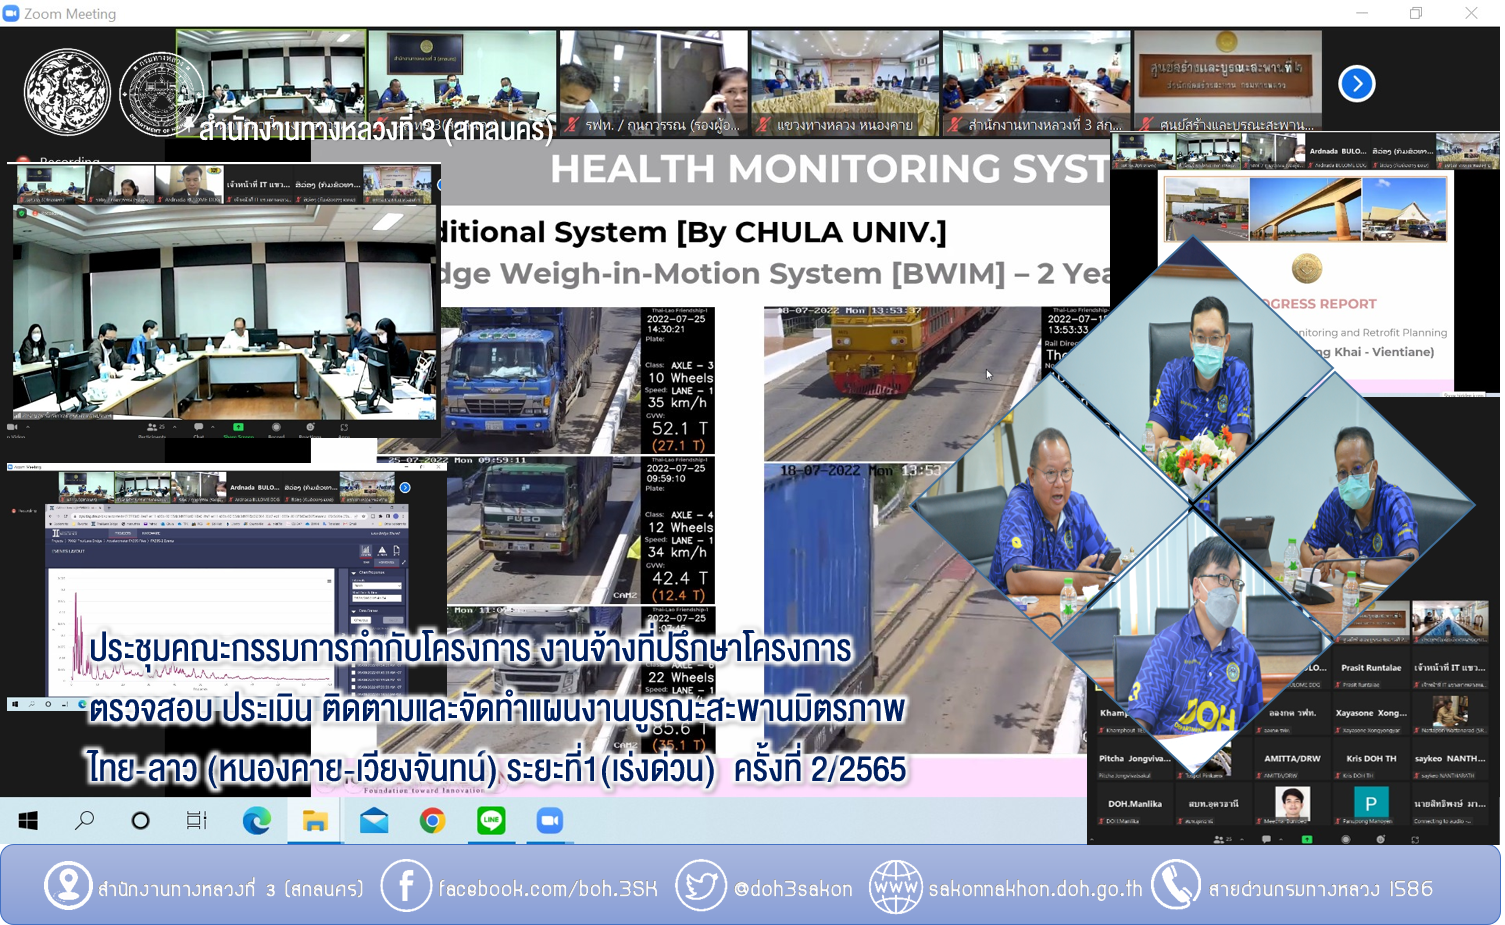Click the Twitter bird icon beside @doh3sakon
This screenshot has width=1505, height=925.
(x=700, y=886)
